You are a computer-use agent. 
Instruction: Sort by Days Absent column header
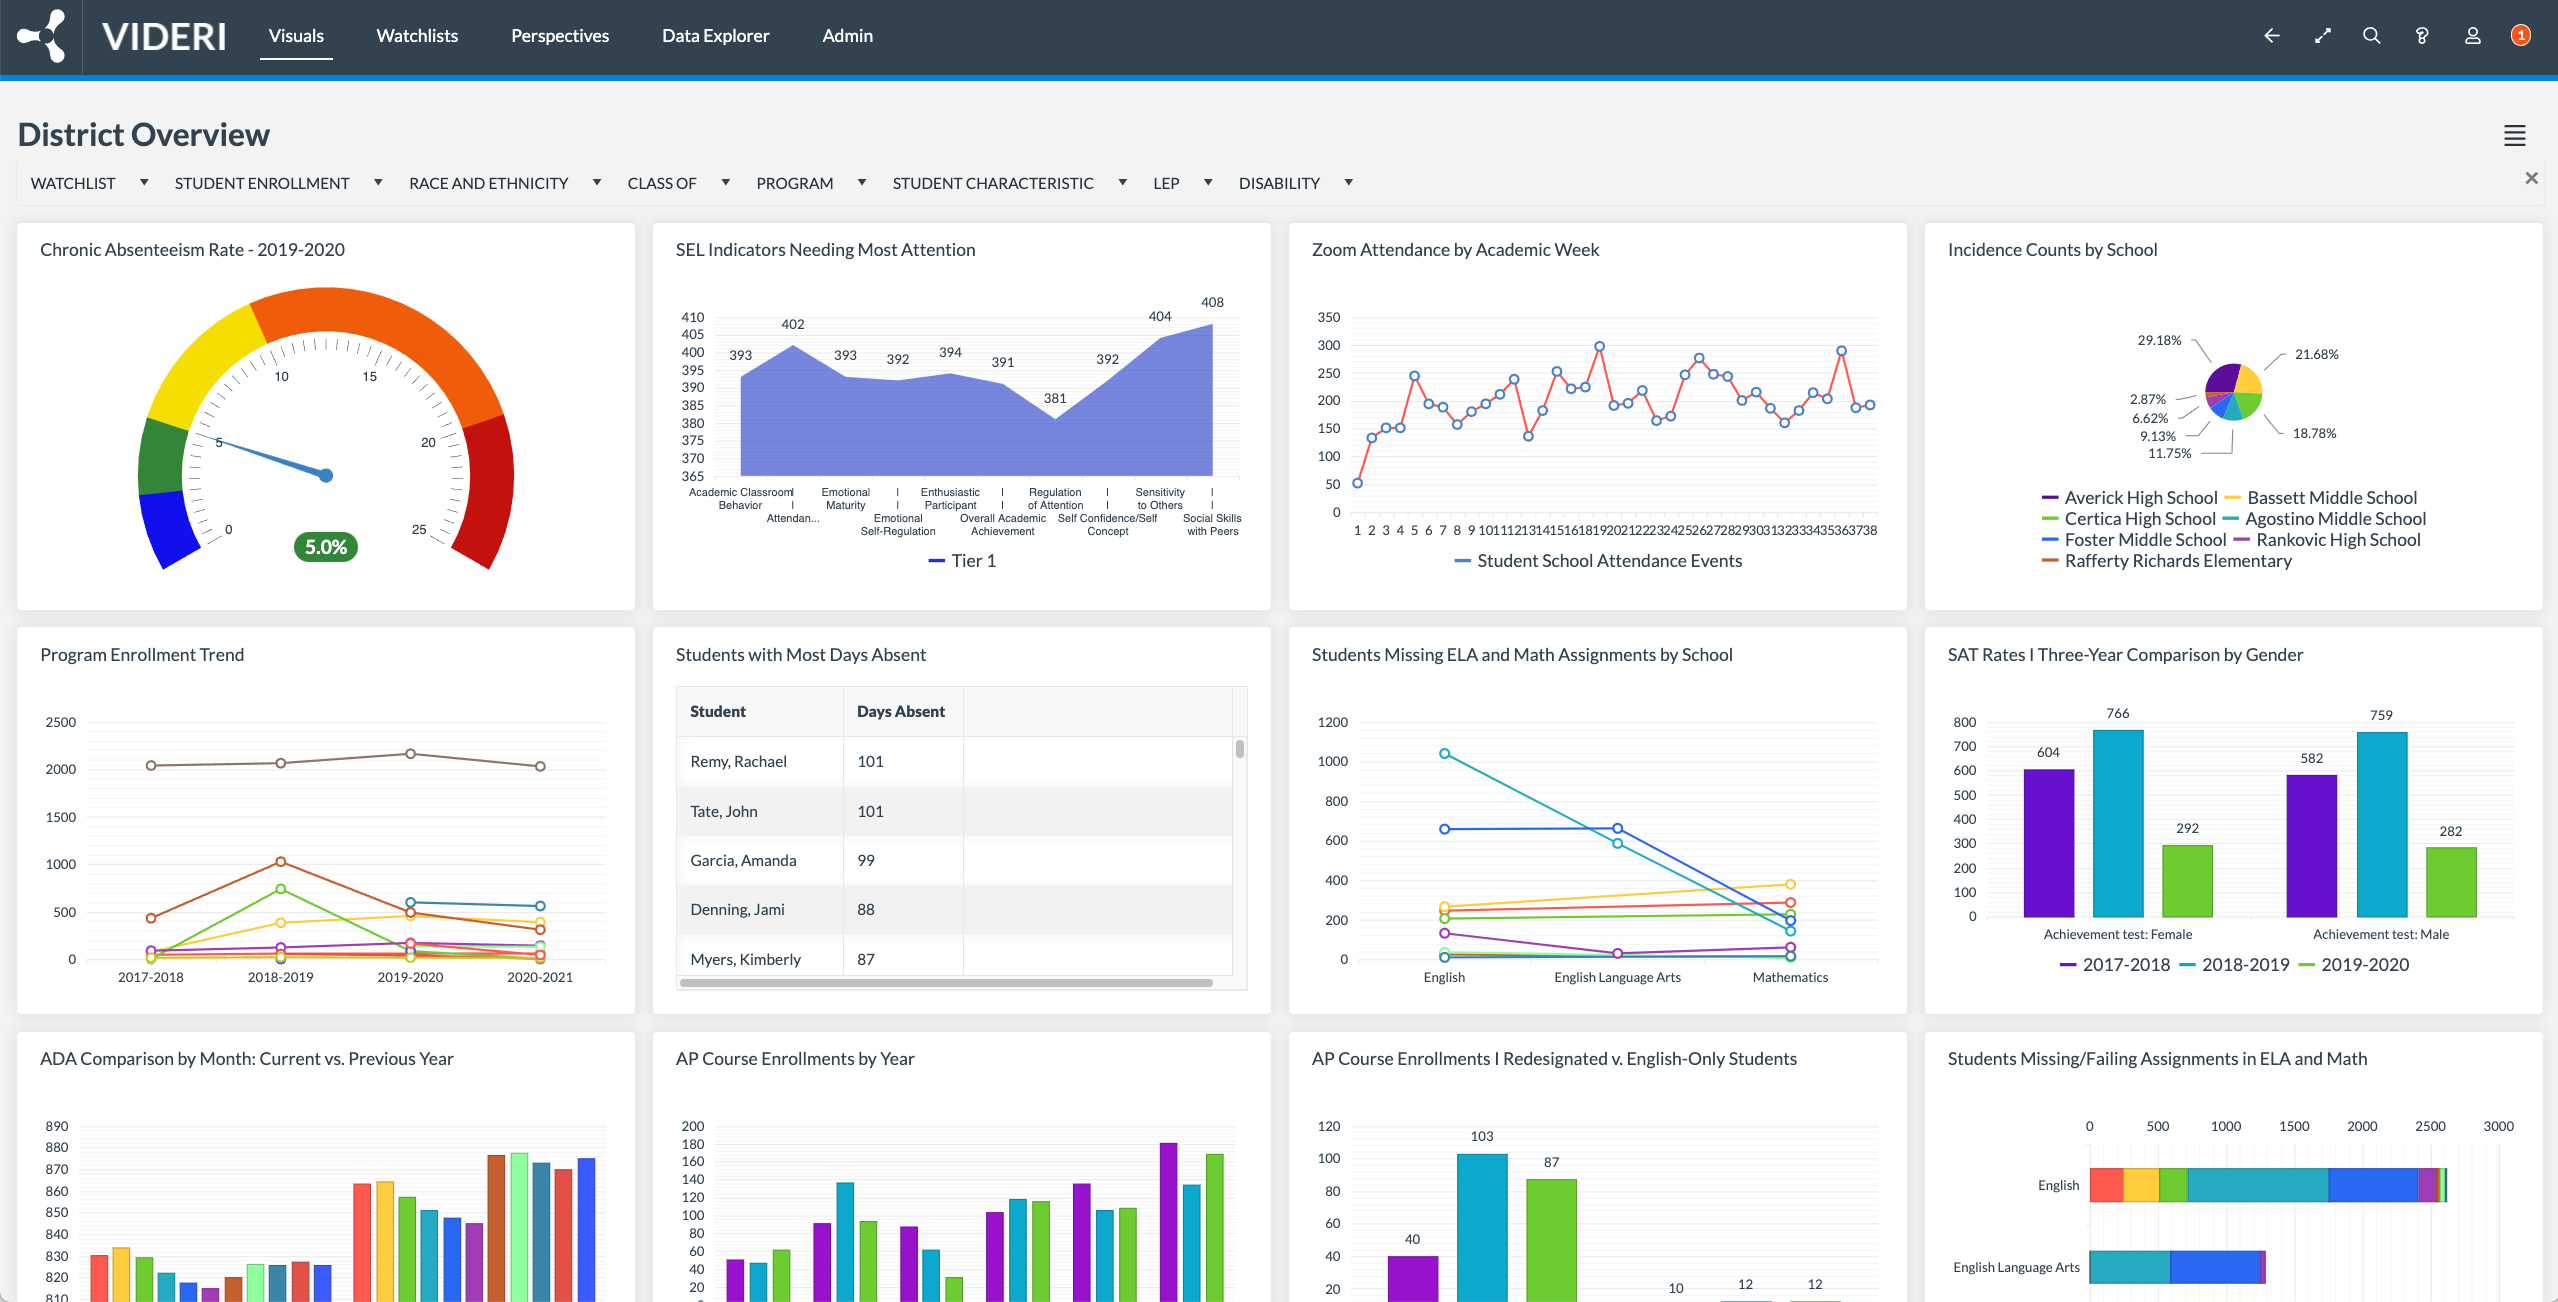pyautogui.click(x=900, y=712)
